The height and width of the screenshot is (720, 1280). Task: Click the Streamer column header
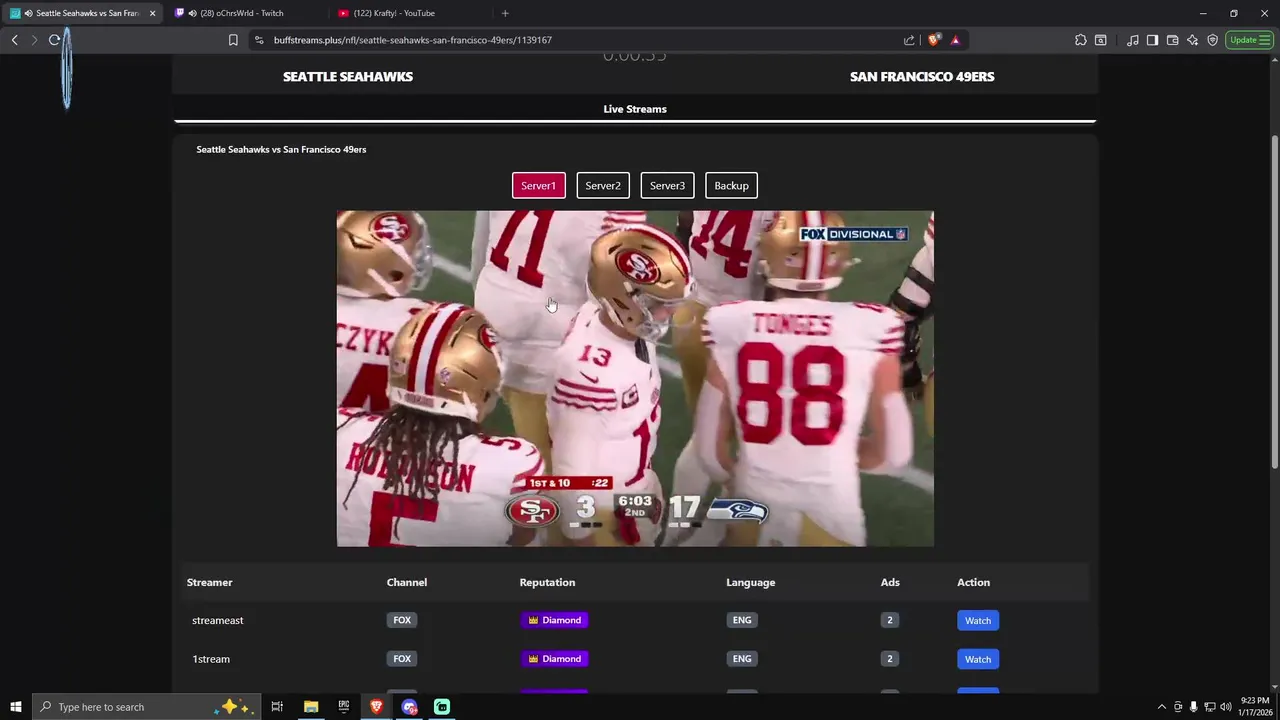click(x=209, y=582)
